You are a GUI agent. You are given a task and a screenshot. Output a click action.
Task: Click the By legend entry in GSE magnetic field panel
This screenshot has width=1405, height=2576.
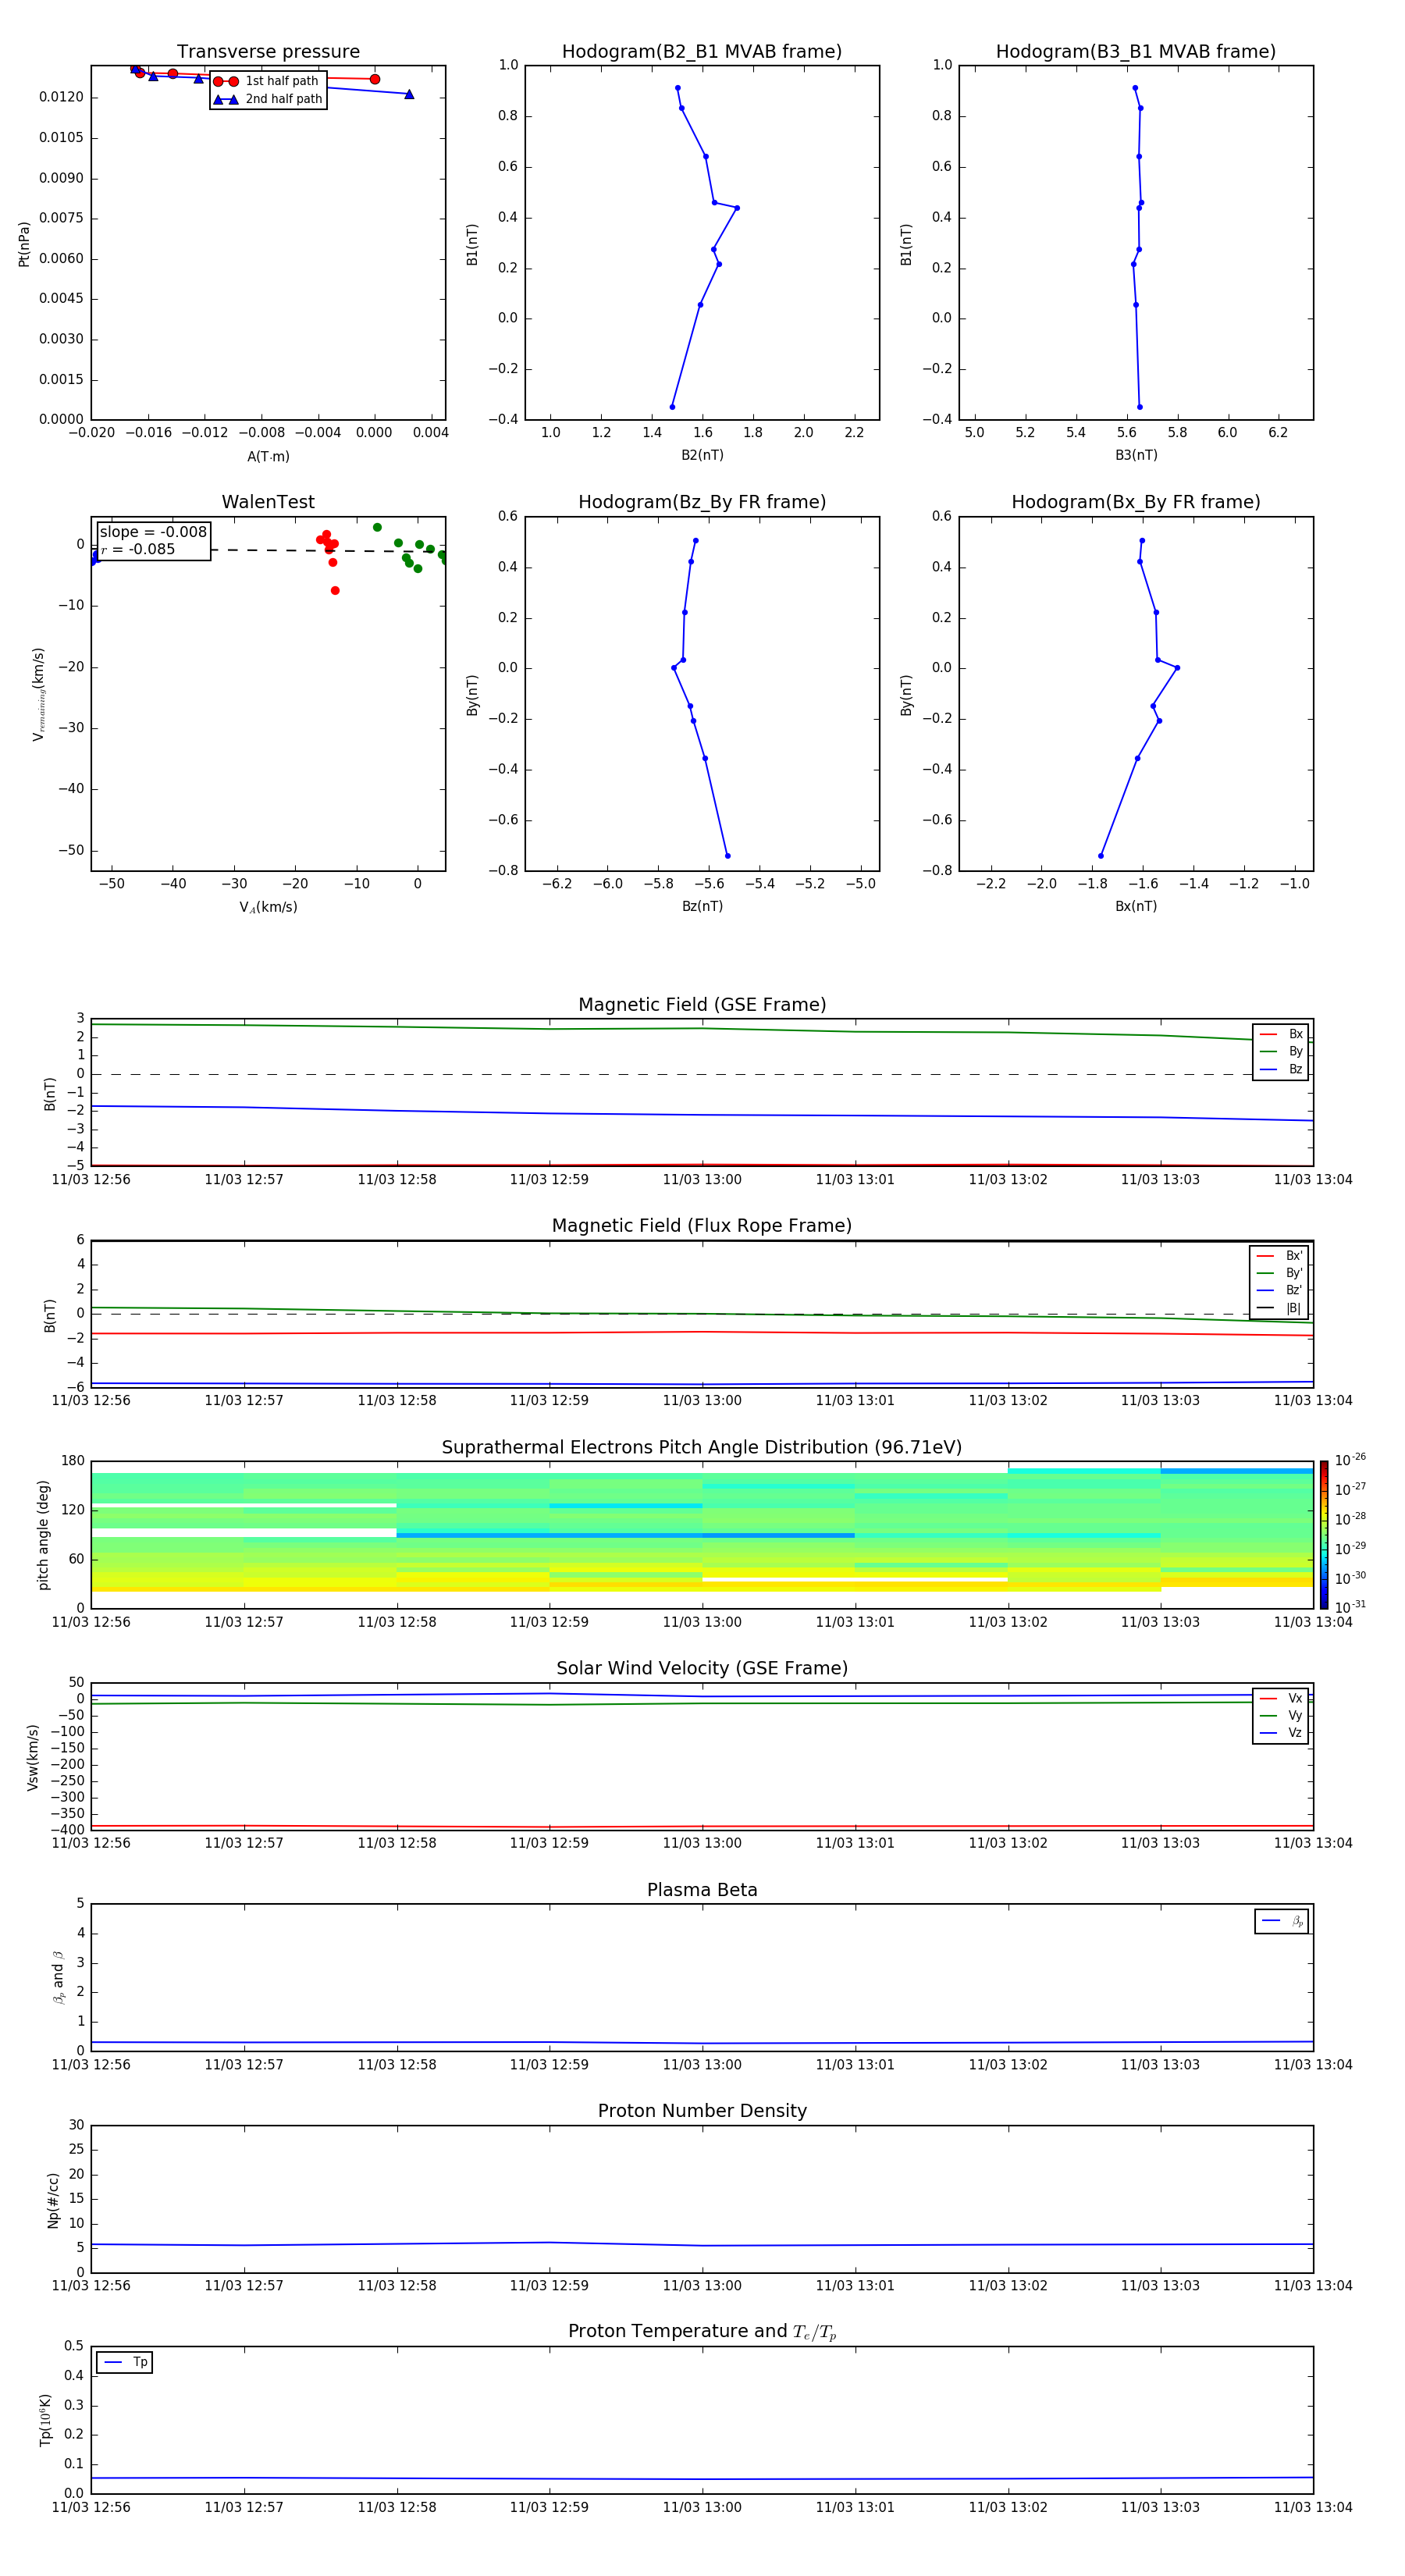coord(1281,1051)
